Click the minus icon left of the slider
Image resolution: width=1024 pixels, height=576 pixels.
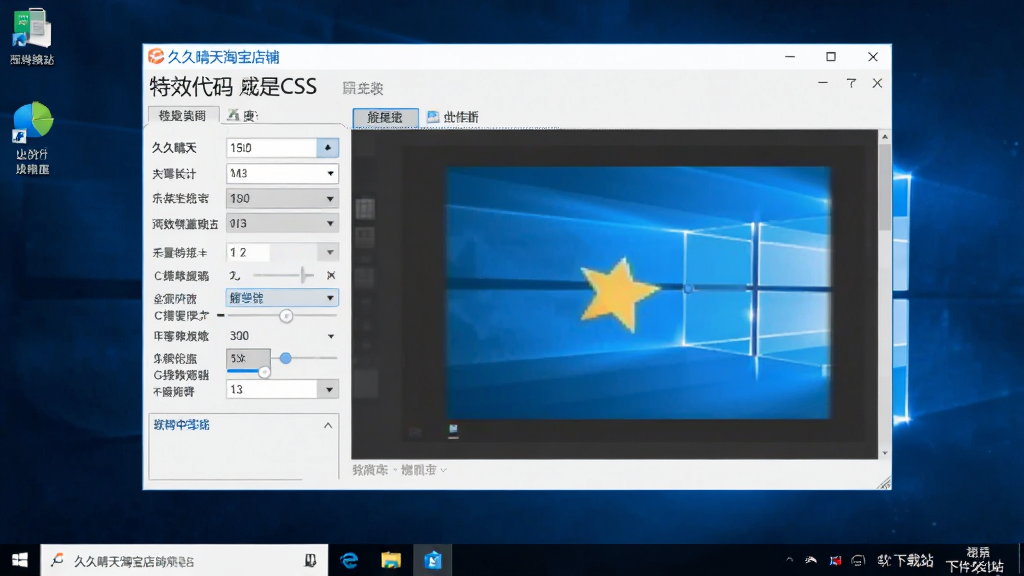click(221, 315)
